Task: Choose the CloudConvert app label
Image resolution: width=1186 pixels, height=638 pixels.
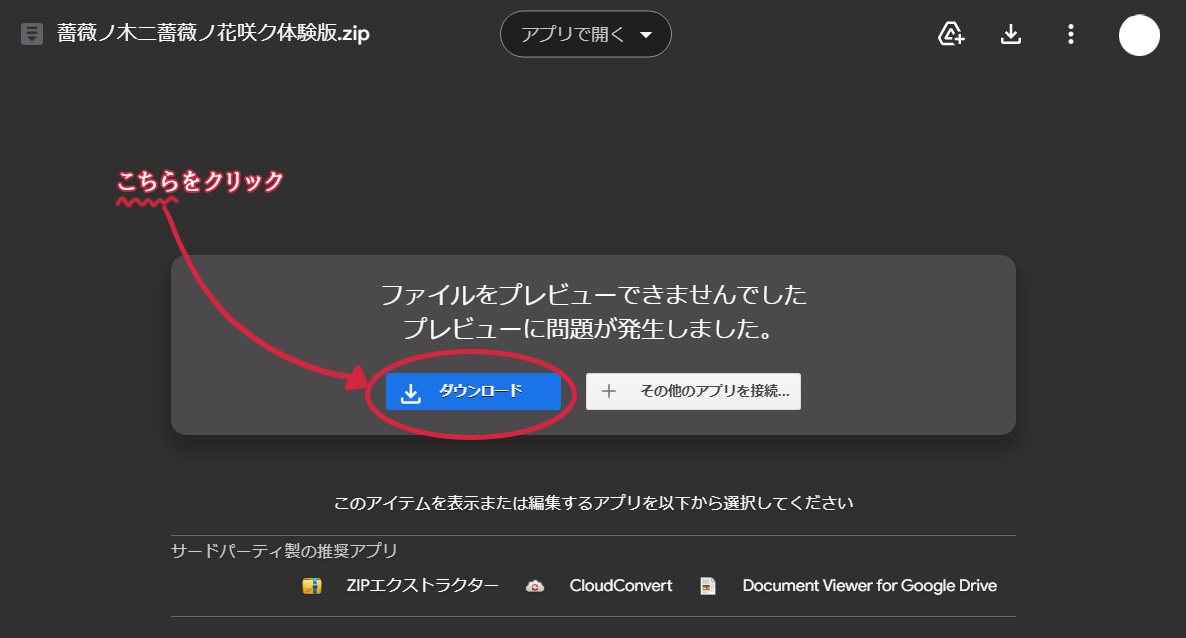Action: (x=621, y=586)
